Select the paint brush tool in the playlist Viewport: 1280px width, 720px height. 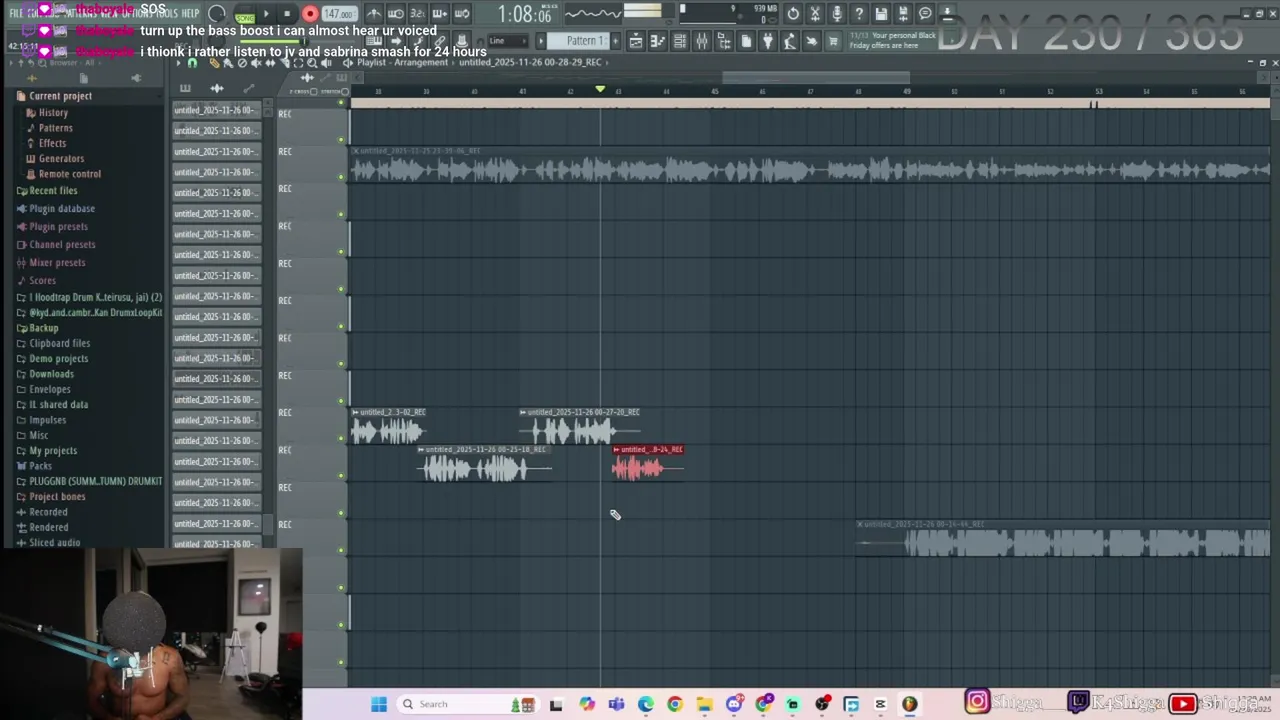click(x=228, y=63)
